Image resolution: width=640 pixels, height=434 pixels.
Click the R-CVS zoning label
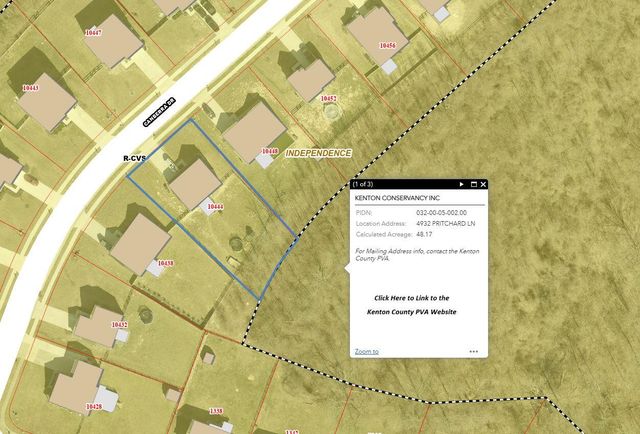click(134, 158)
